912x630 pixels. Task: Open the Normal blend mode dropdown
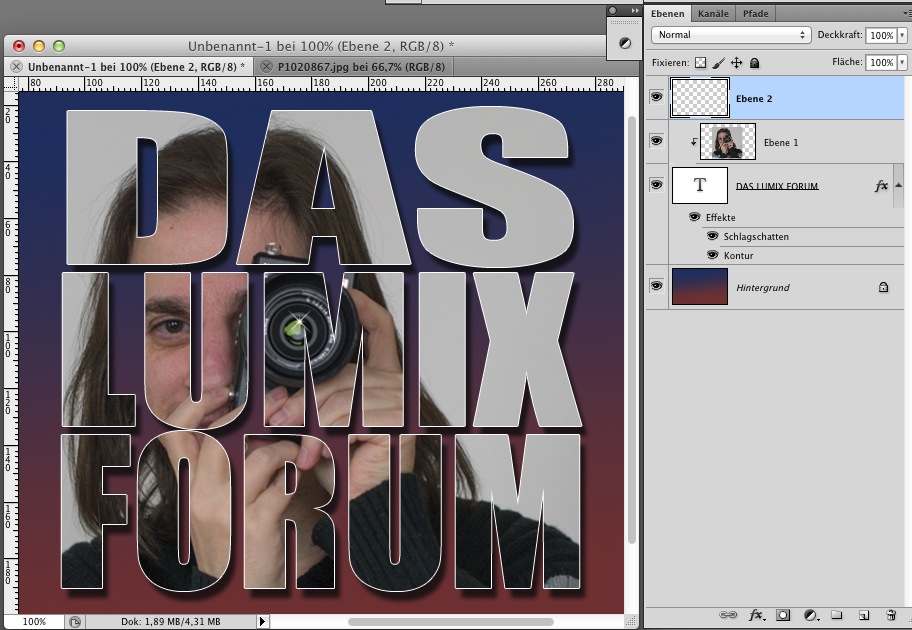click(731, 35)
